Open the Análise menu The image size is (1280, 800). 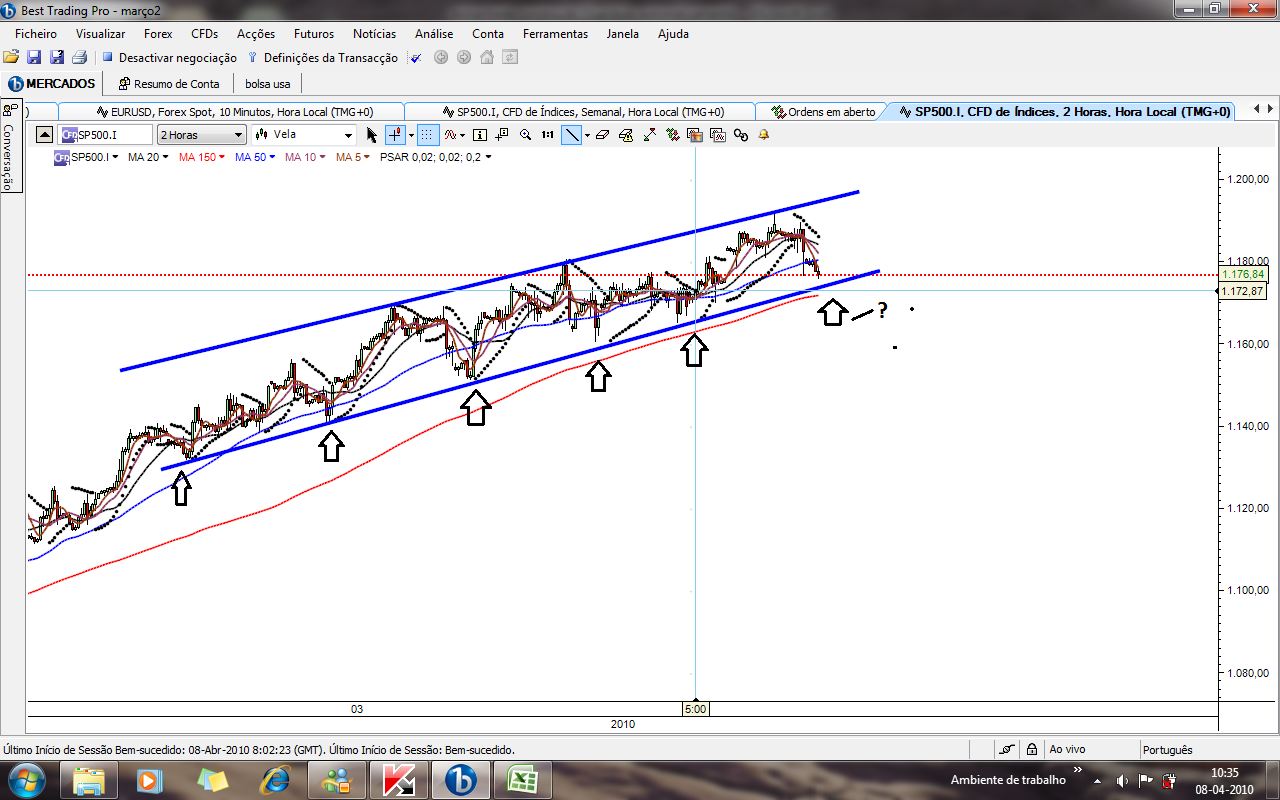coord(434,33)
